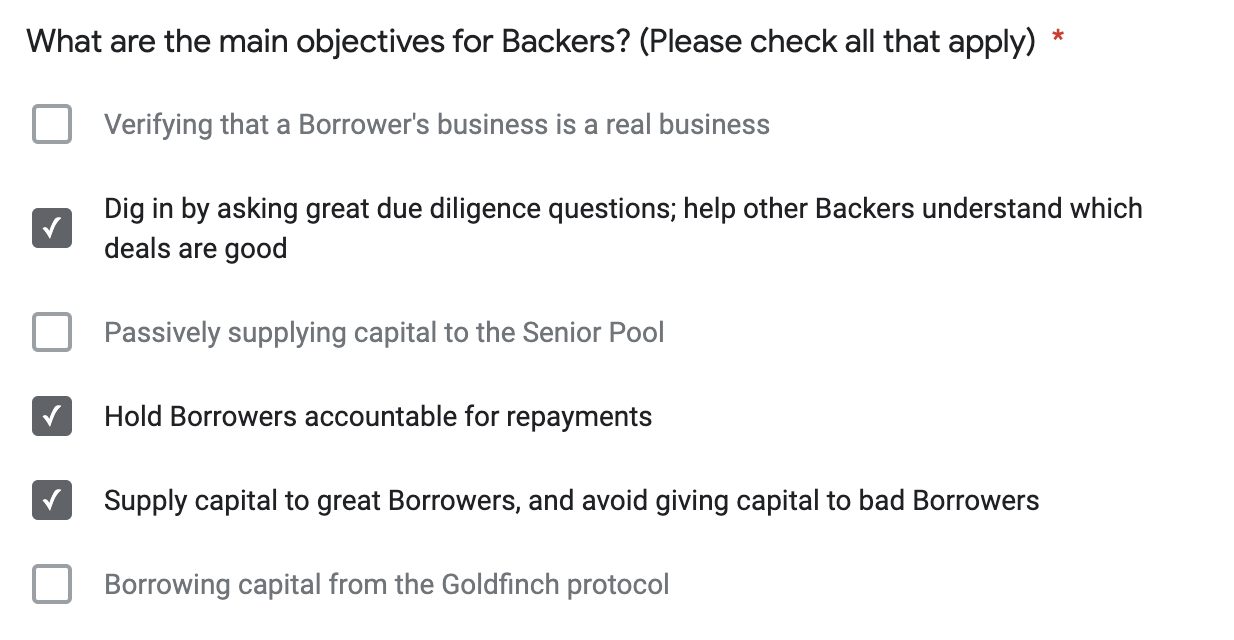Check the 'Verifying that a Borrower's business' checkbox

[x=52, y=124]
